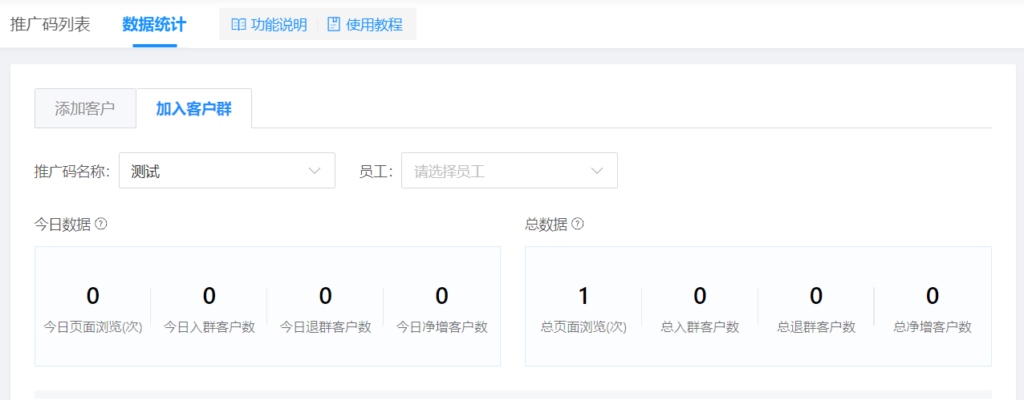
Task: Click the book icon beside 功能说明
Action: coord(238,25)
